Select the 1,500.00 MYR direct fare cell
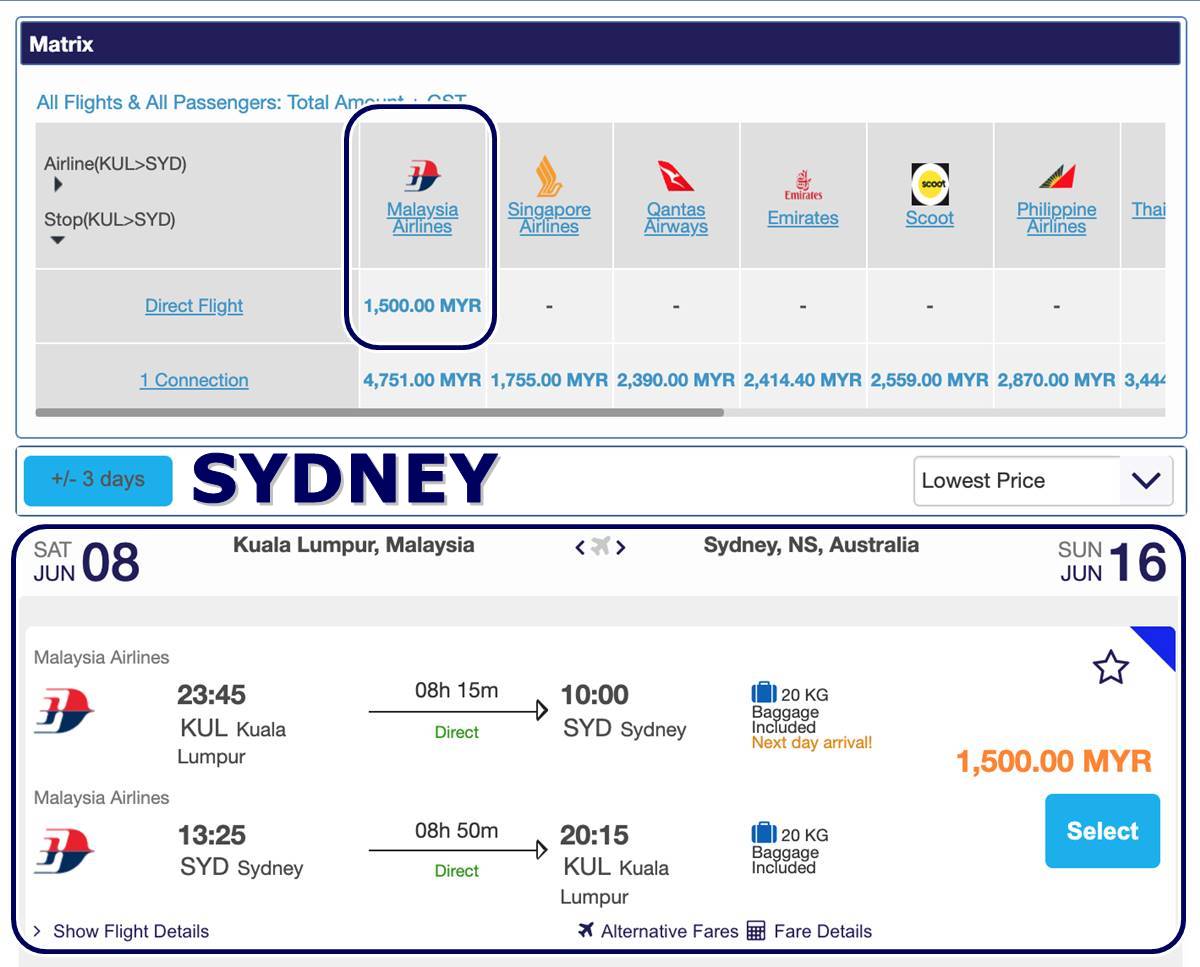The width and height of the screenshot is (1200, 967). coord(423,306)
